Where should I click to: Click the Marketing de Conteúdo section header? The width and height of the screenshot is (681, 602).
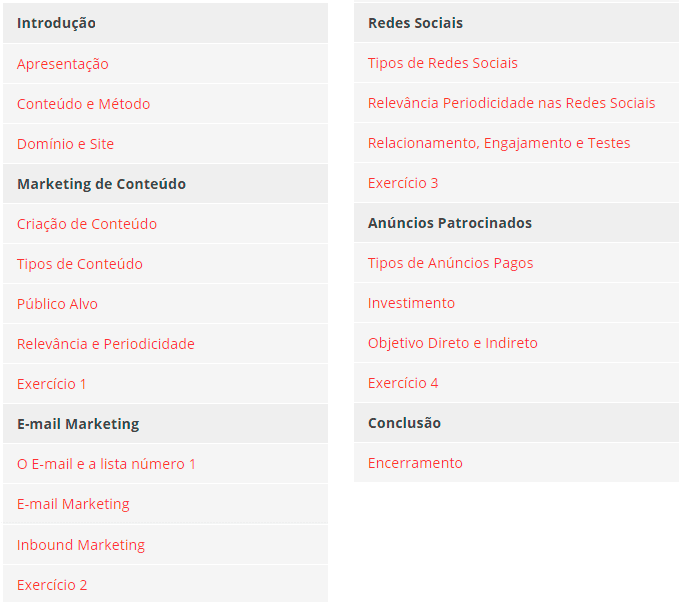click(101, 184)
